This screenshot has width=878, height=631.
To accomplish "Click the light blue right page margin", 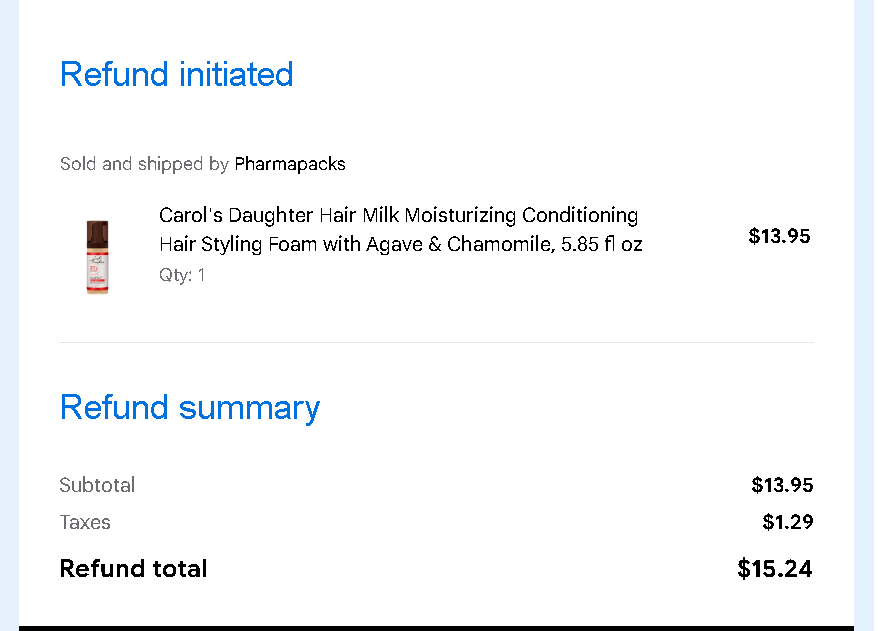I will [x=866, y=315].
